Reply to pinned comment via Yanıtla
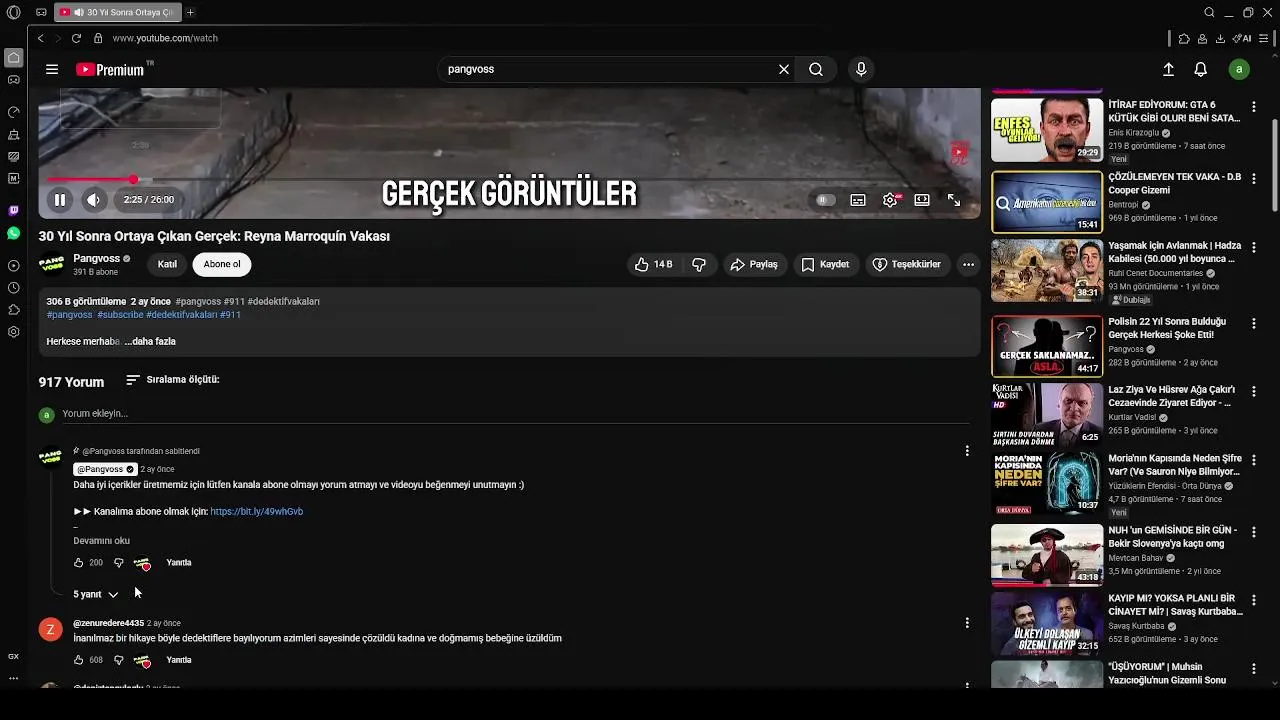The height and width of the screenshot is (720, 1280). click(179, 563)
